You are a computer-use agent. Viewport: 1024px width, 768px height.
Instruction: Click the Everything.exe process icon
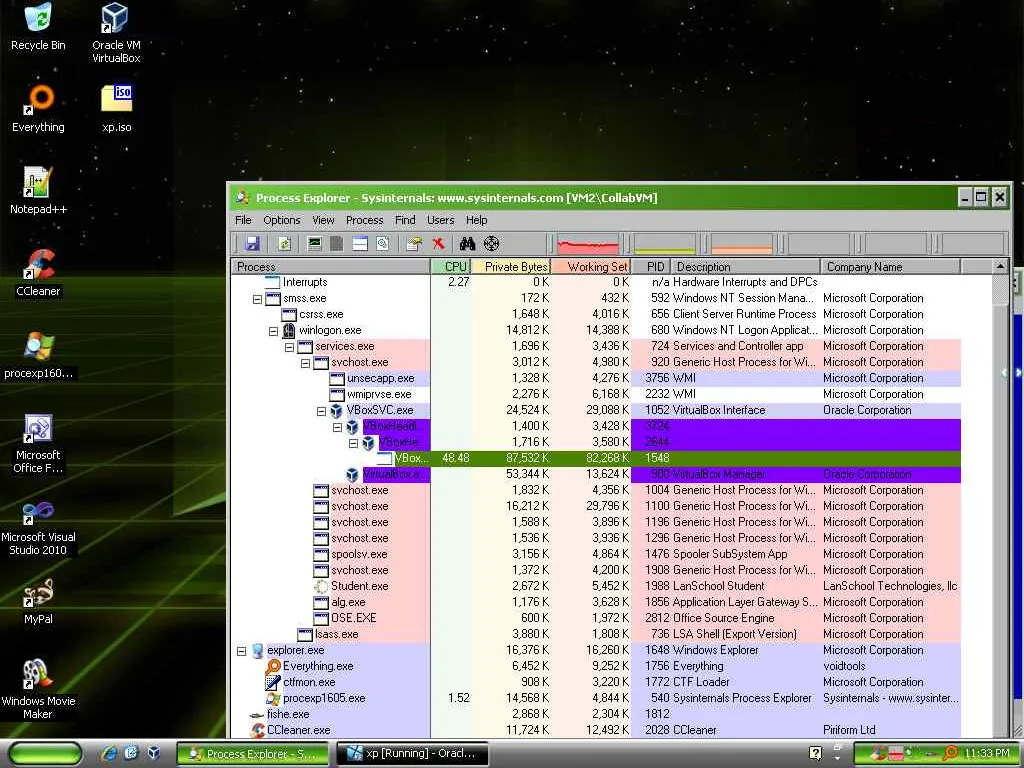(273, 666)
